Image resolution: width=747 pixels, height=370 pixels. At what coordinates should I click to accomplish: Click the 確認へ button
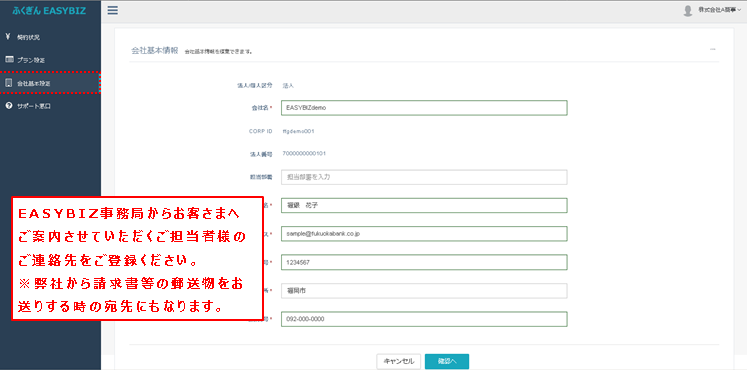point(447,361)
